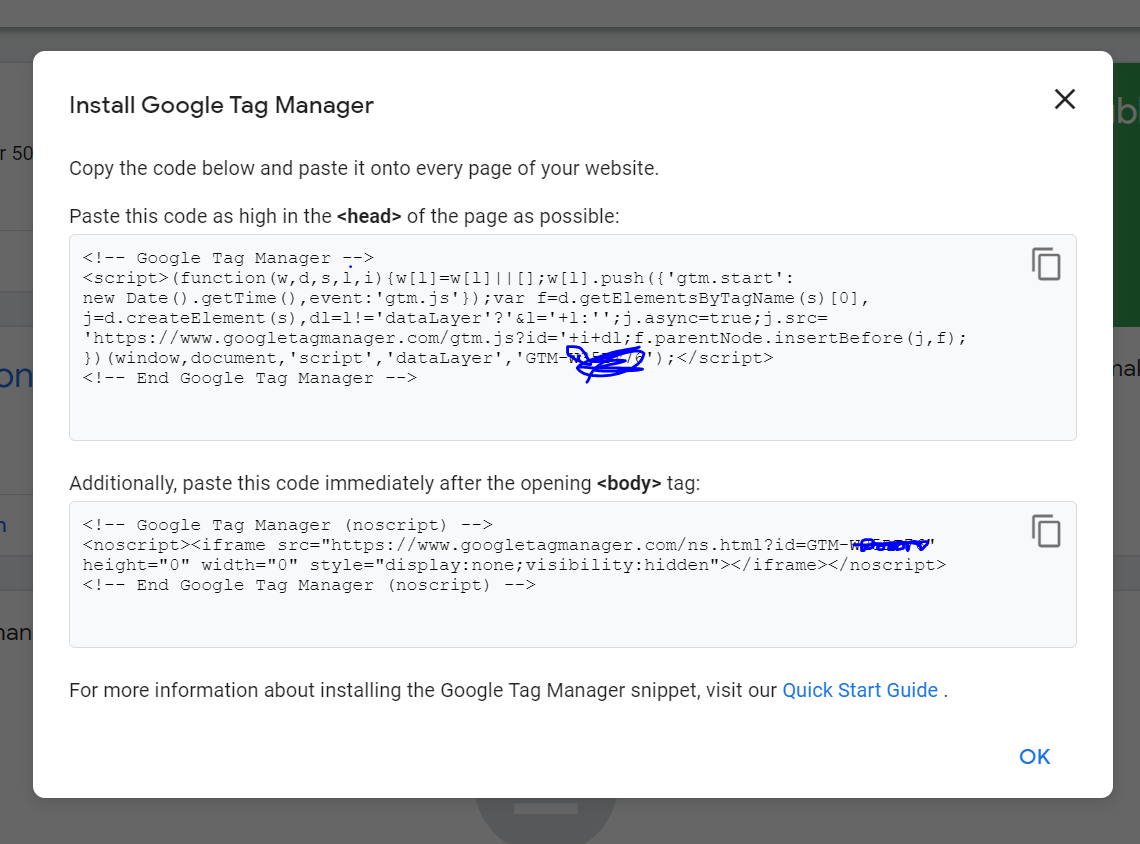1140x844 pixels.
Task: Select the line '<!-- End Google Tag Manager -->'
Action: (x=249, y=378)
